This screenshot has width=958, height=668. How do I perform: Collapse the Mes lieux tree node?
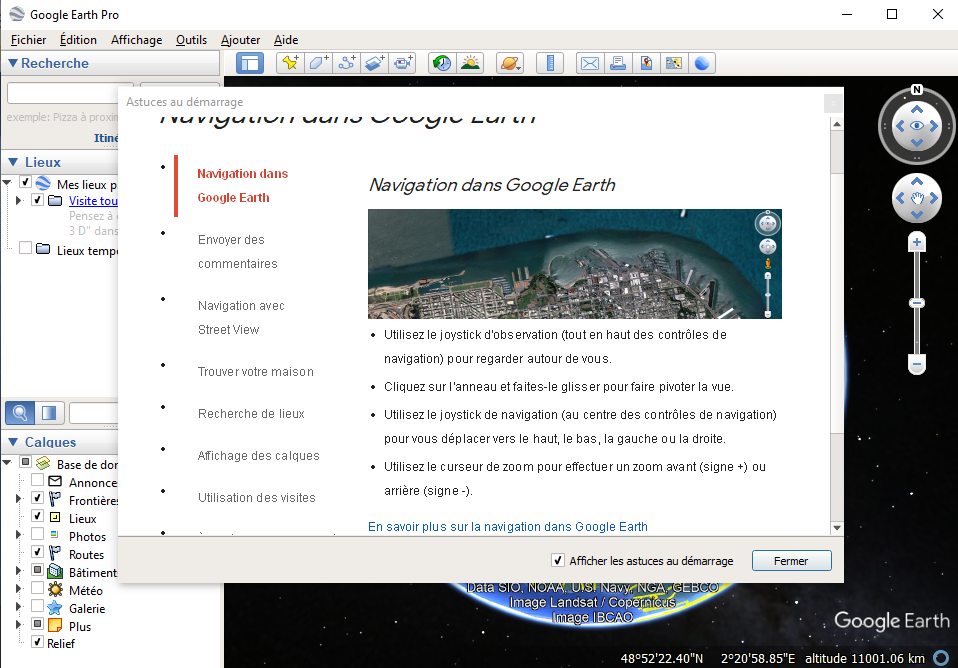[x=7, y=182]
